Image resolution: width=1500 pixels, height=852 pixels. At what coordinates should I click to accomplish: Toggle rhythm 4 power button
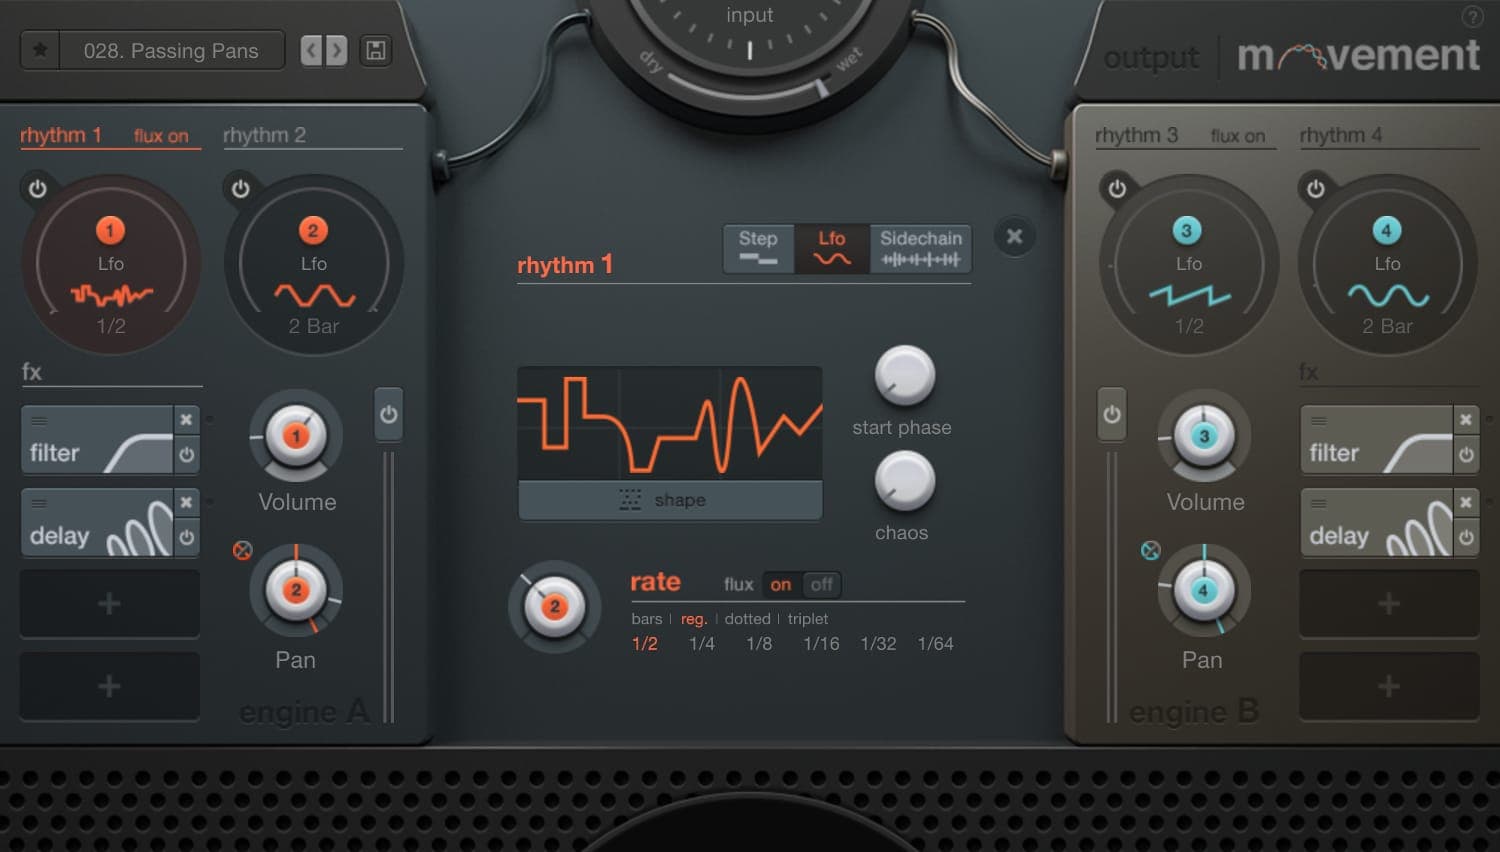(x=1316, y=188)
